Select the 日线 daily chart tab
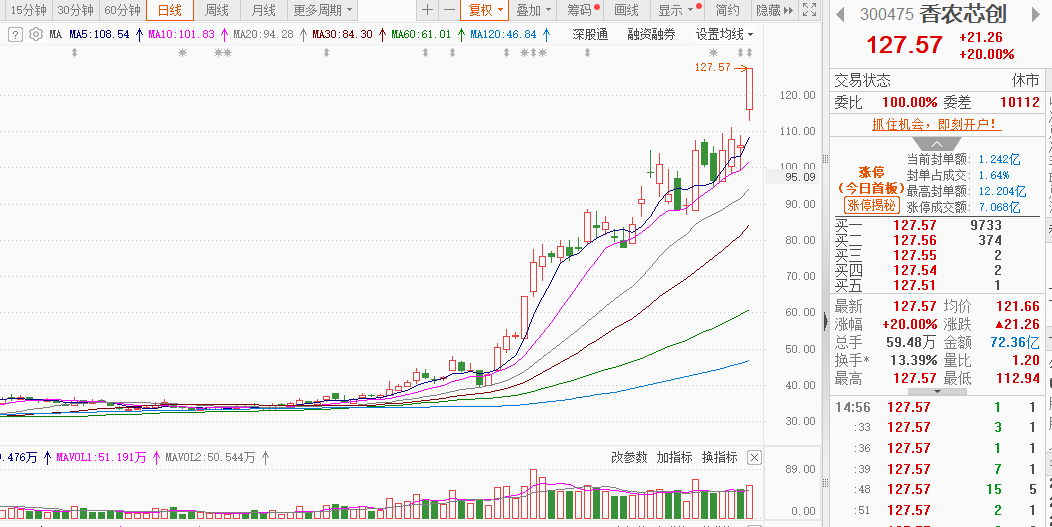Viewport: 1052px width, 527px height. coord(170,10)
